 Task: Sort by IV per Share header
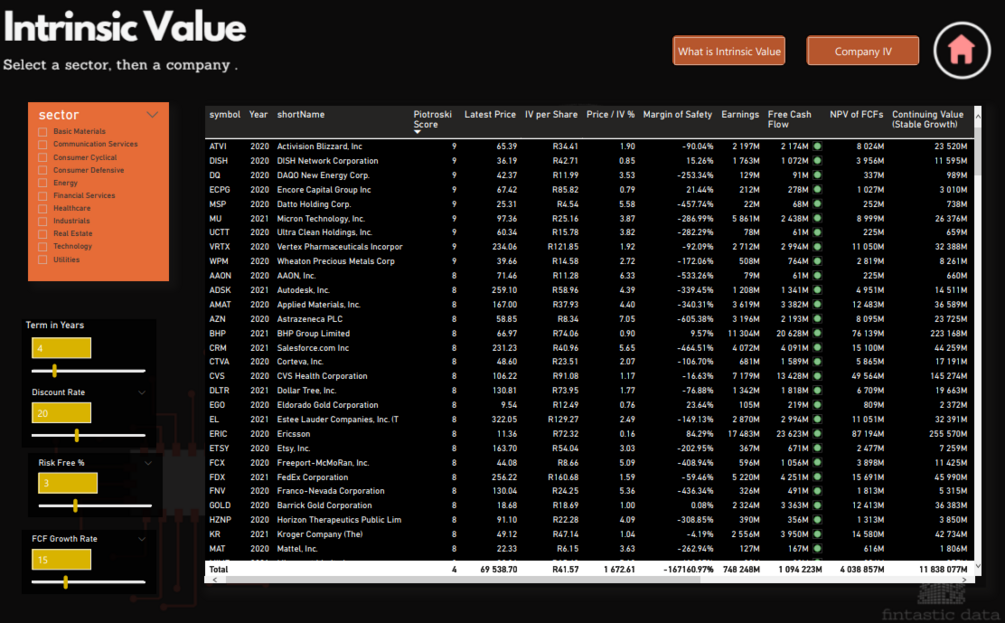tap(551, 115)
